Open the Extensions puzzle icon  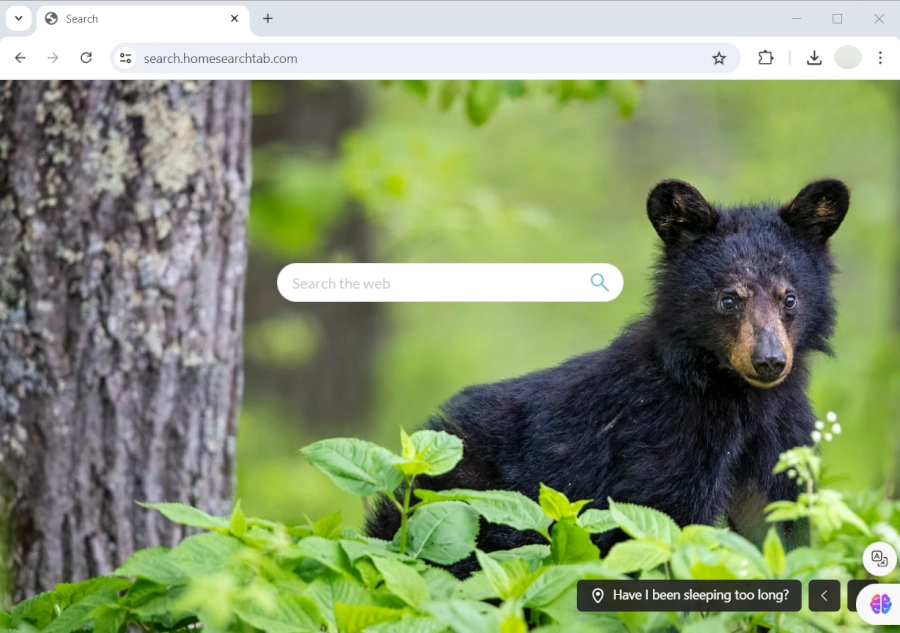coord(765,58)
